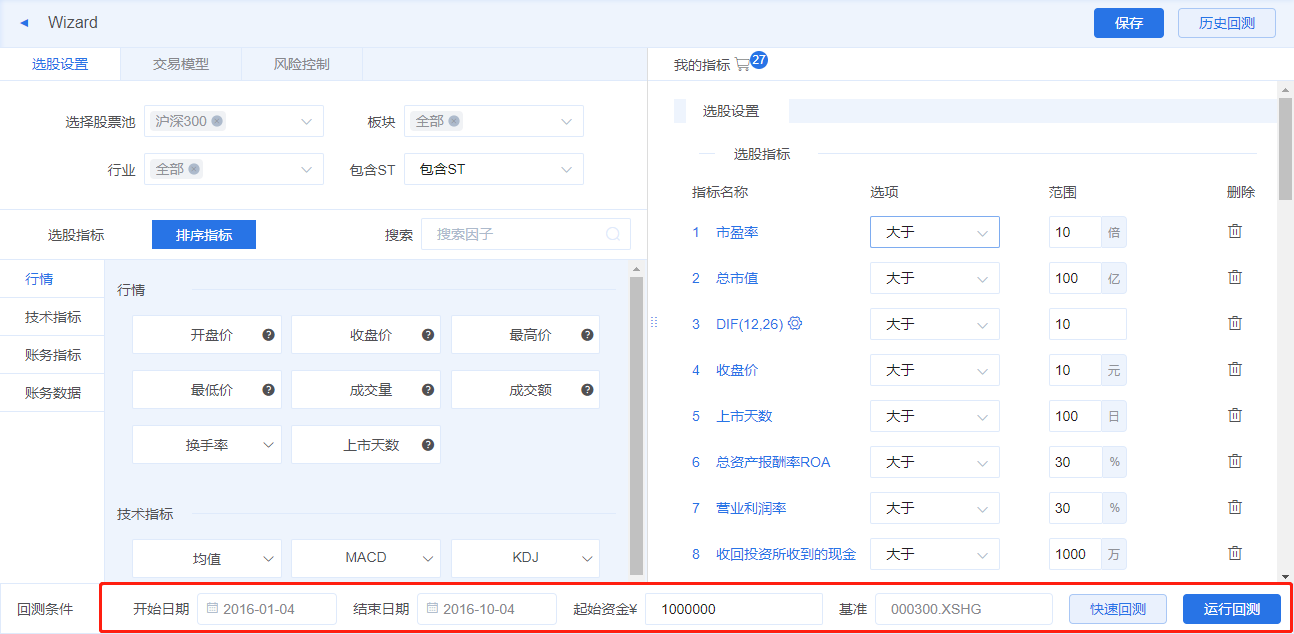Image resolution: width=1294 pixels, height=634 pixels.
Task: Click the 保存 button
Action: pos(1128,22)
